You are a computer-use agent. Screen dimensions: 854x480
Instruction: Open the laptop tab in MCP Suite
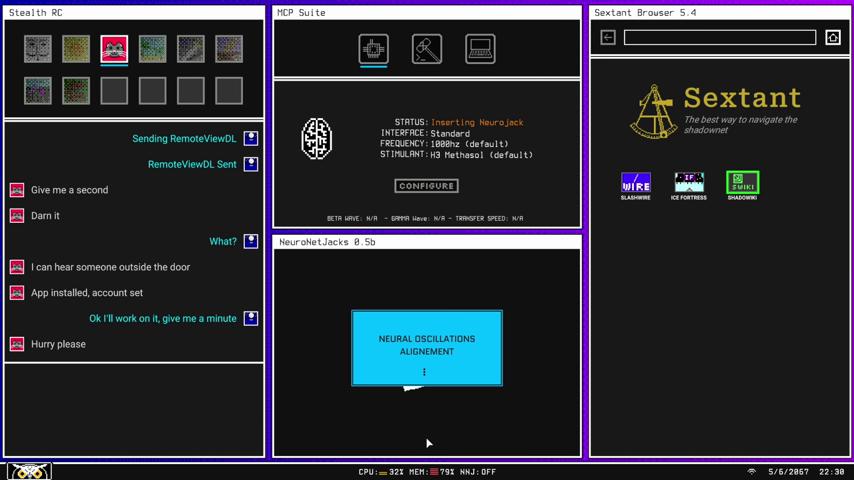click(x=480, y=49)
